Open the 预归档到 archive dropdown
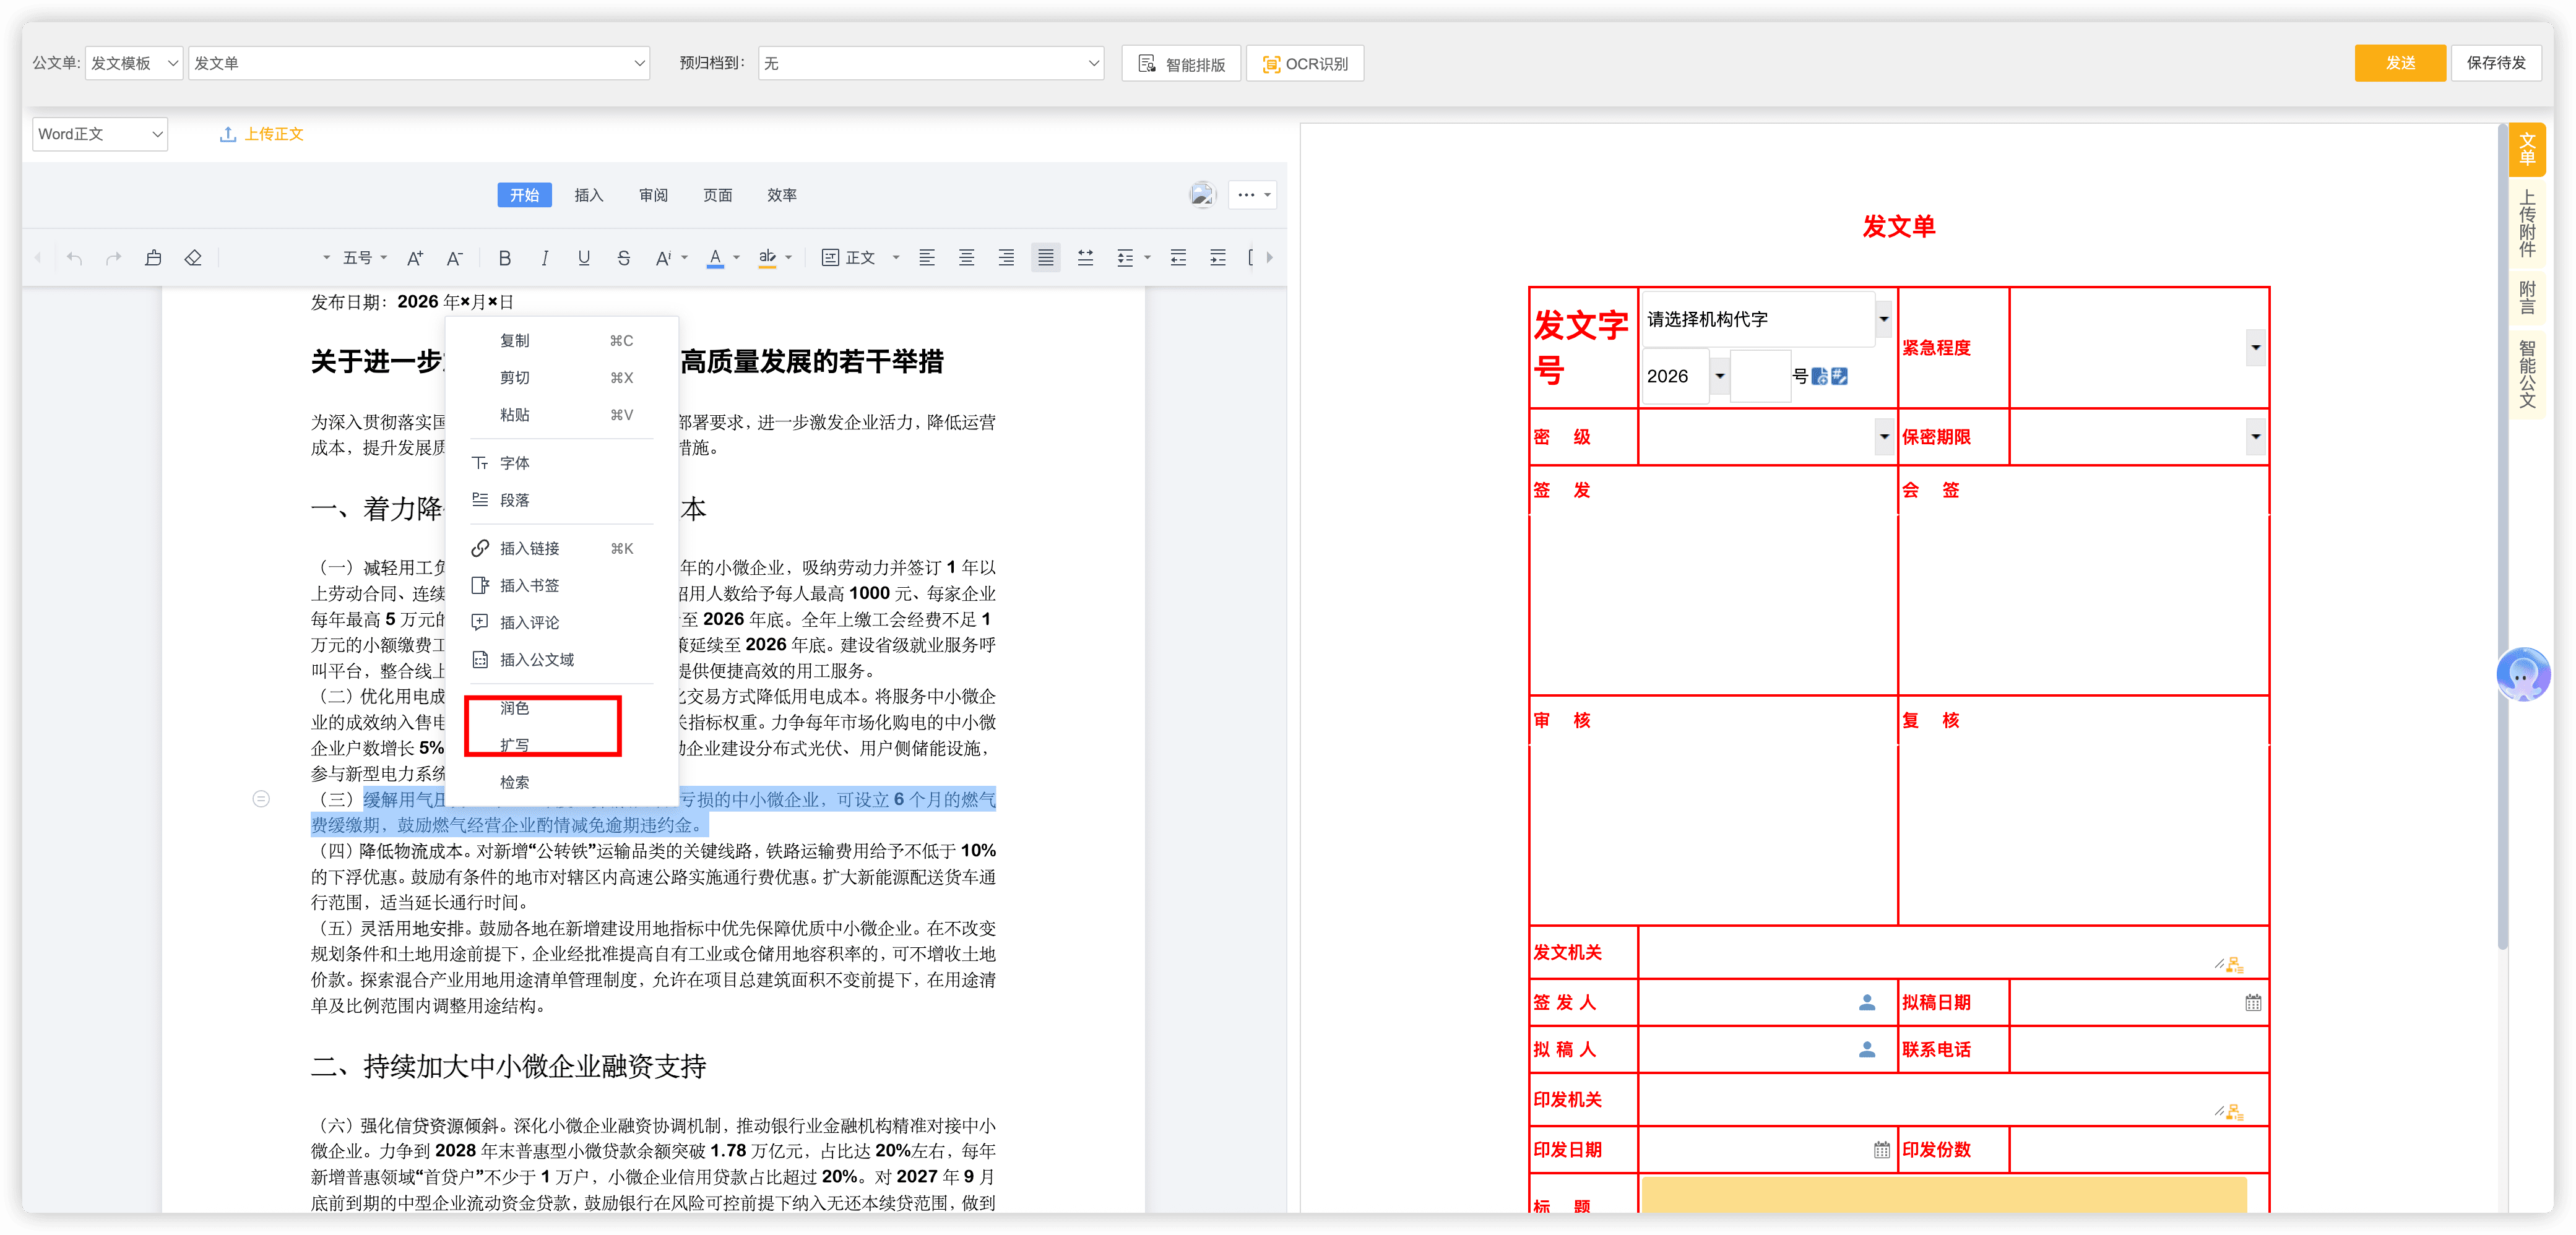The height and width of the screenshot is (1235, 2576). coord(930,63)
